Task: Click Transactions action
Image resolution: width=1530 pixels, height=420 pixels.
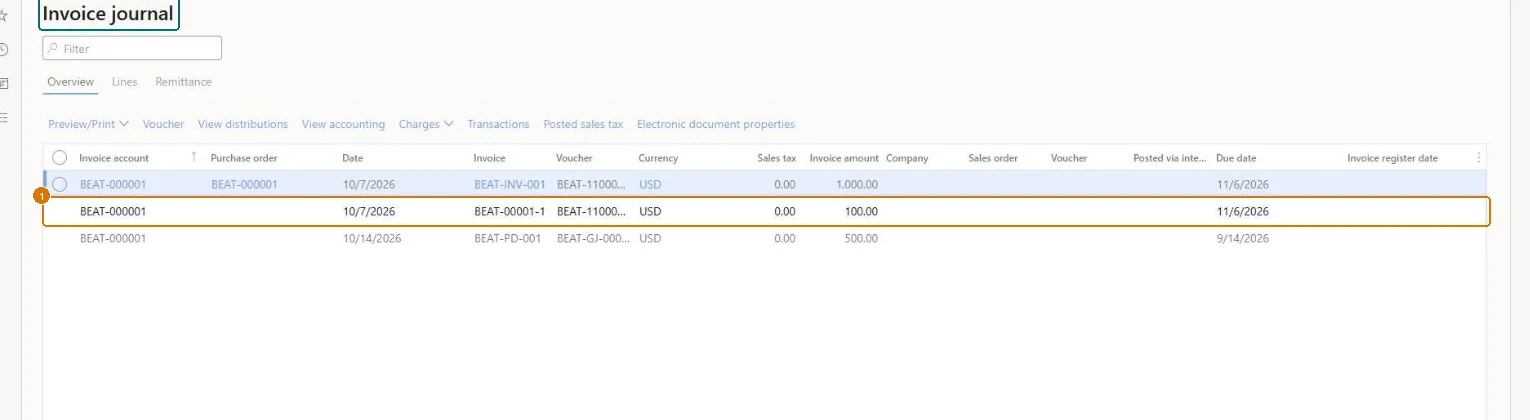Action: tap(498, 124)
